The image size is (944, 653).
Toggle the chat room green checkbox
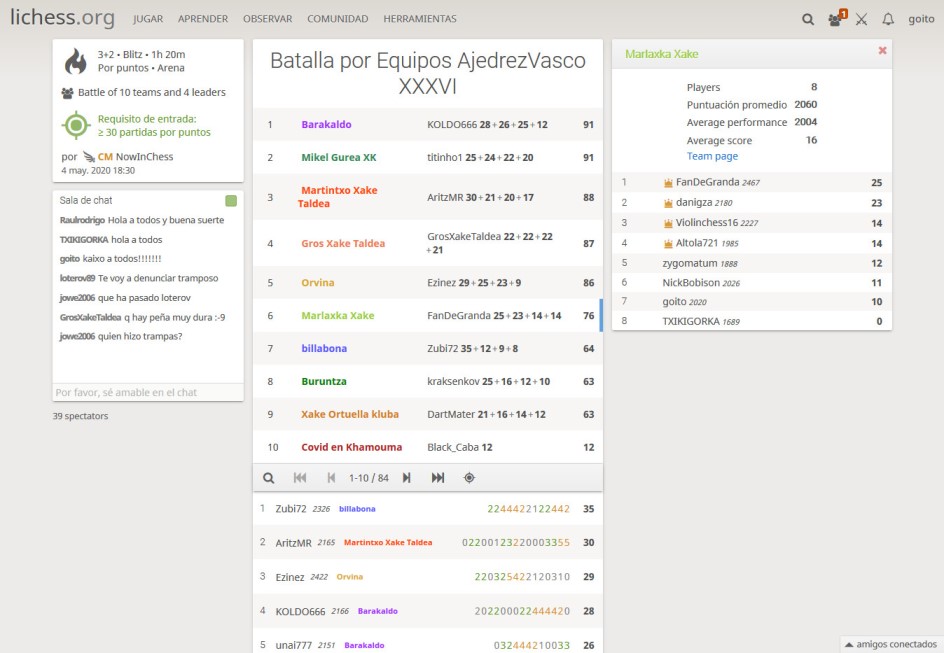(x=231, y=201)
